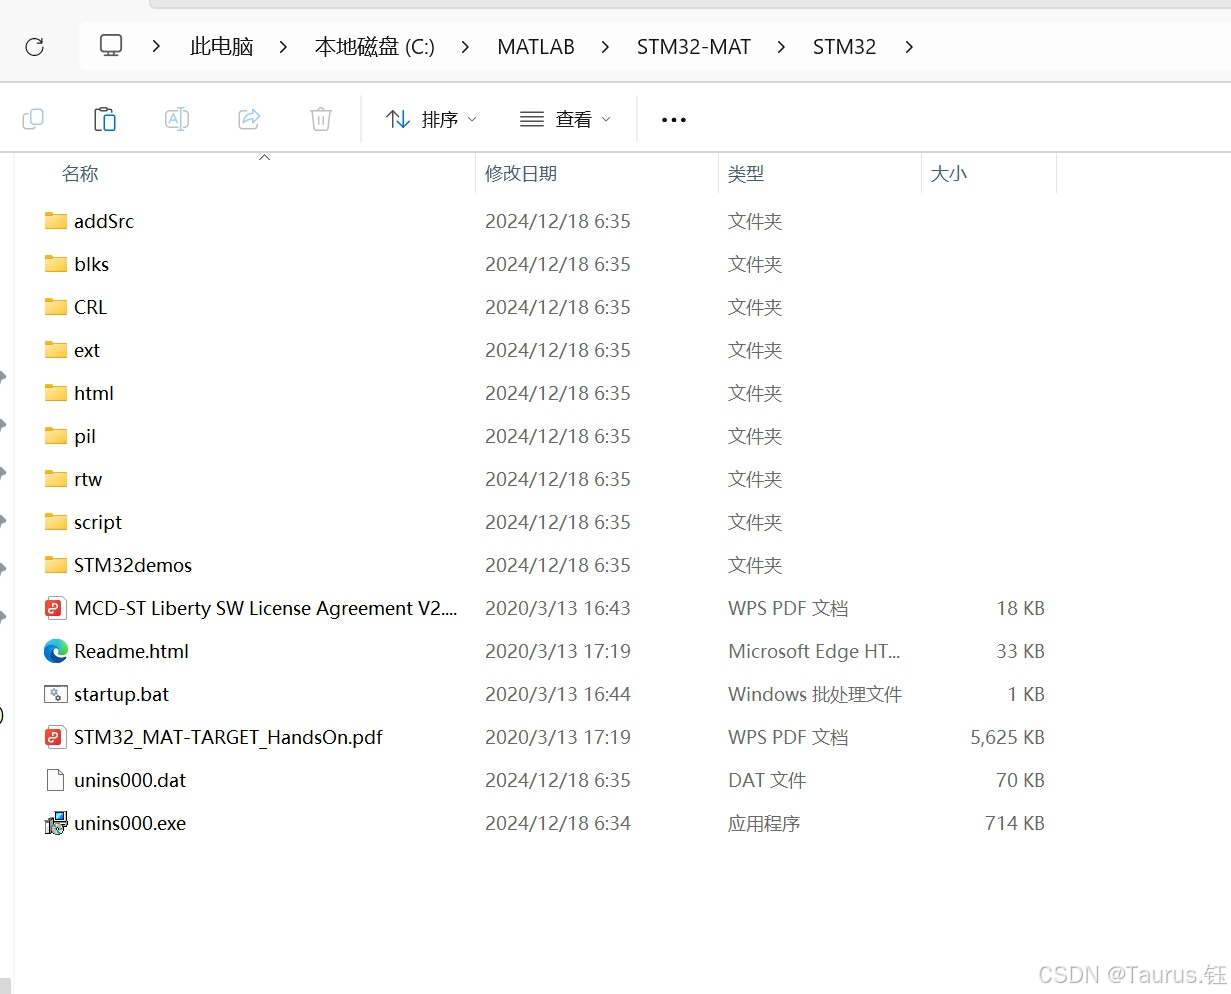1231x994 pixels.
Task: Expand chevron after 本地磁盘 (C:)
Action: (465, 47)
